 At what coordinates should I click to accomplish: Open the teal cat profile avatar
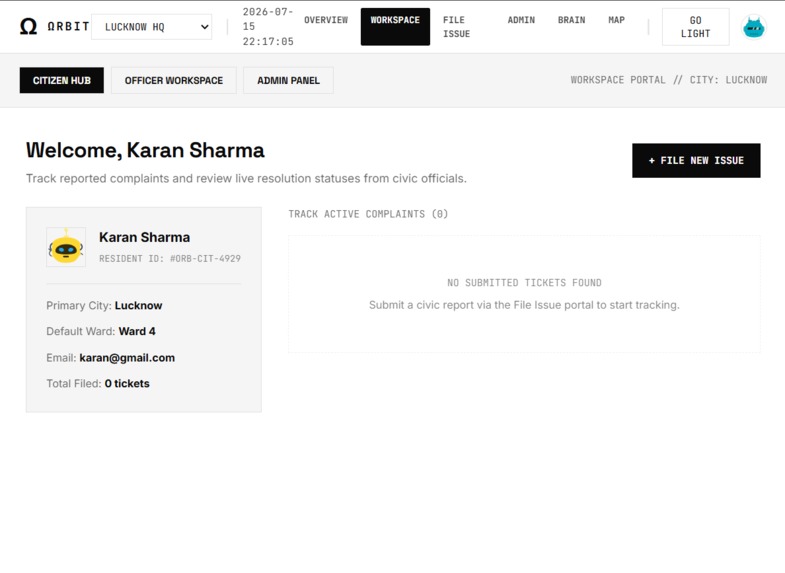pos(753,27)
